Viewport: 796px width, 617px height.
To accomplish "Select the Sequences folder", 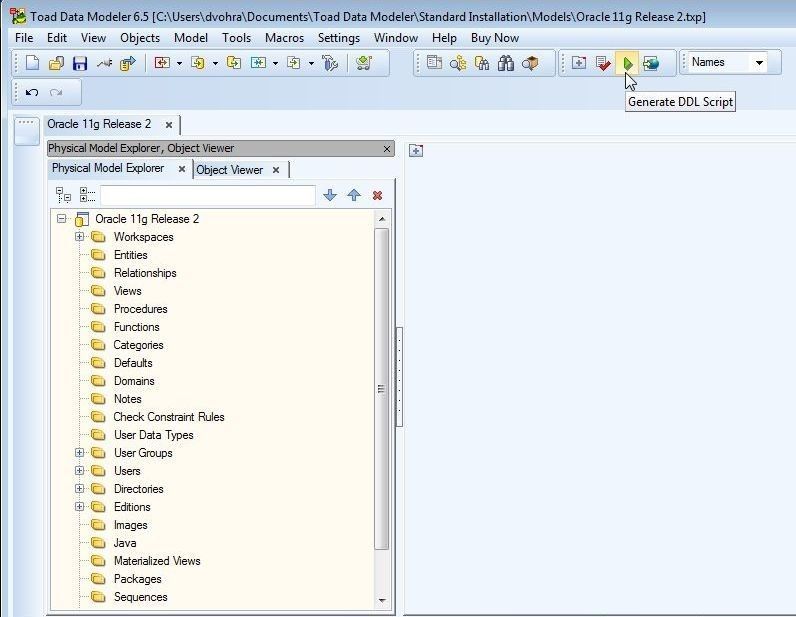I will point(141,597).
